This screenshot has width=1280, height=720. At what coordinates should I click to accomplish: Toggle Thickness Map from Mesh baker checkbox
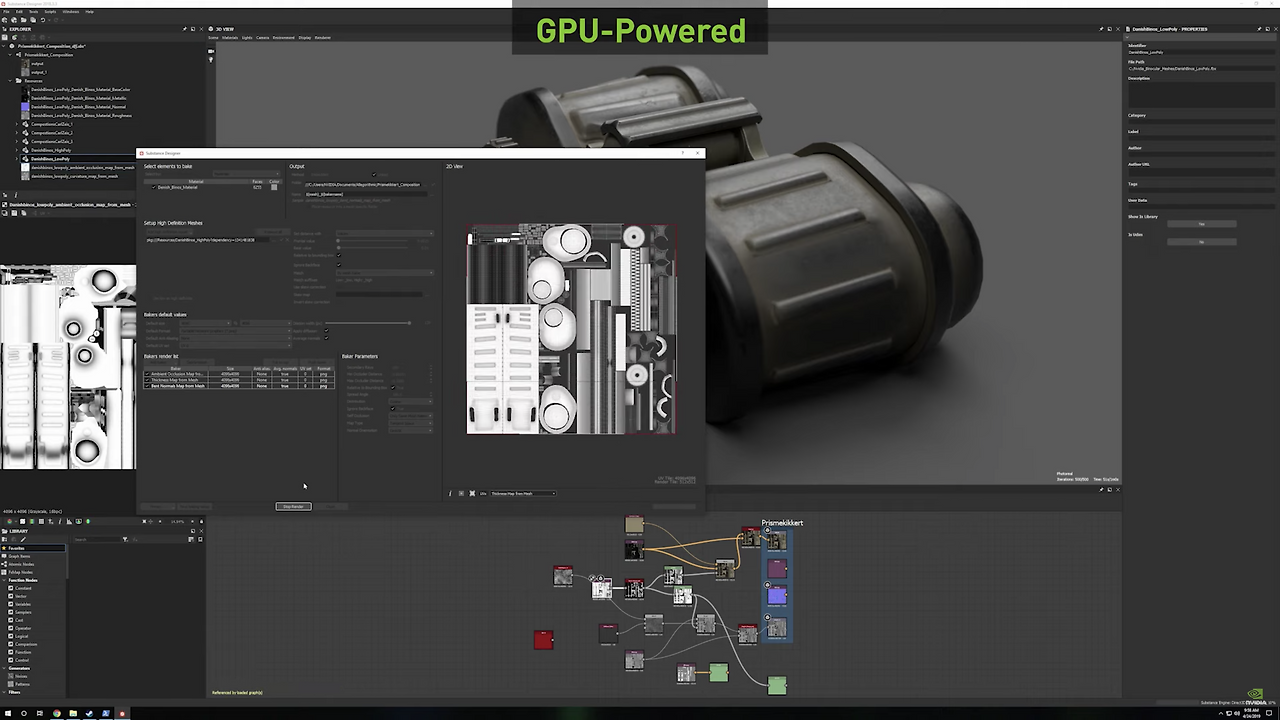[x=147, y=380]
